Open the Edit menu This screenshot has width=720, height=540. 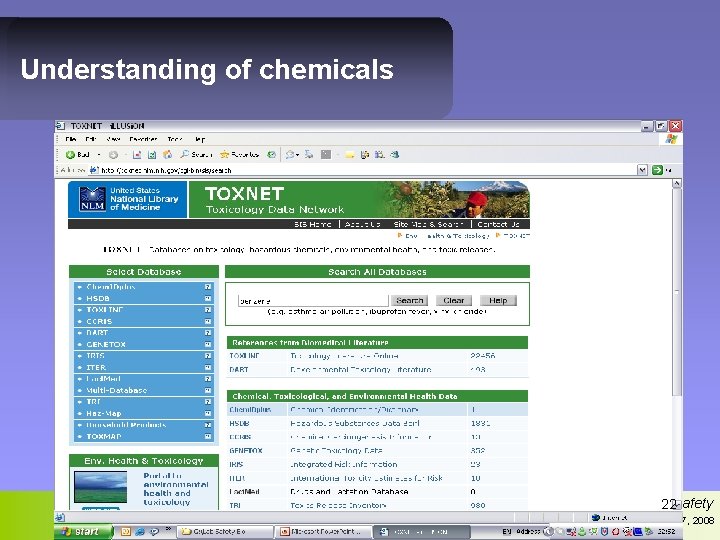click(90, 139)
